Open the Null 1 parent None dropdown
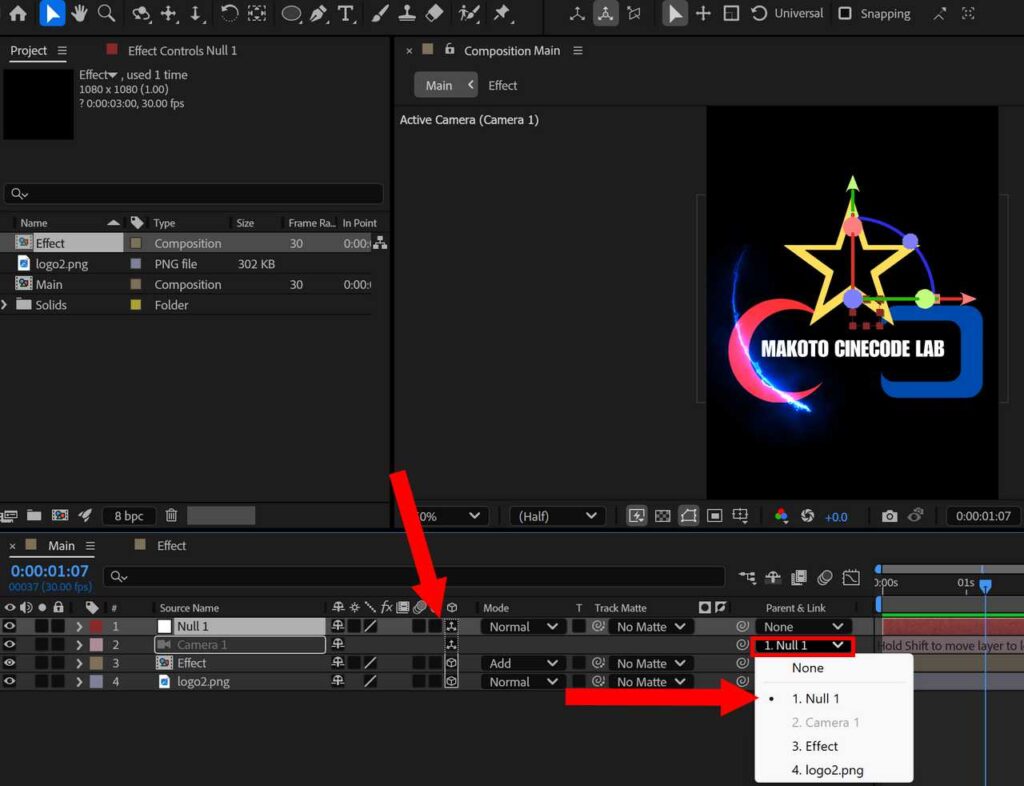Image resolution: width=1024 pixels, height=786 pixels. tap(803, 627)
